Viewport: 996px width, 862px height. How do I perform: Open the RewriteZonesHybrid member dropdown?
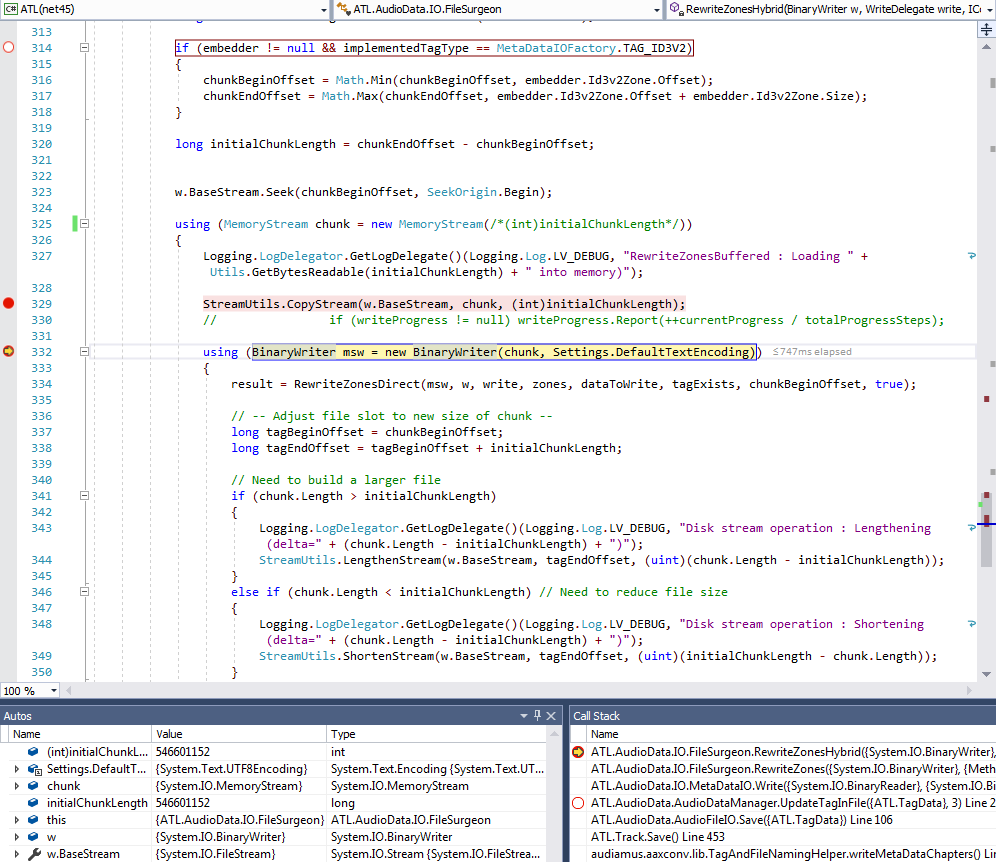(x=988, y=7)
